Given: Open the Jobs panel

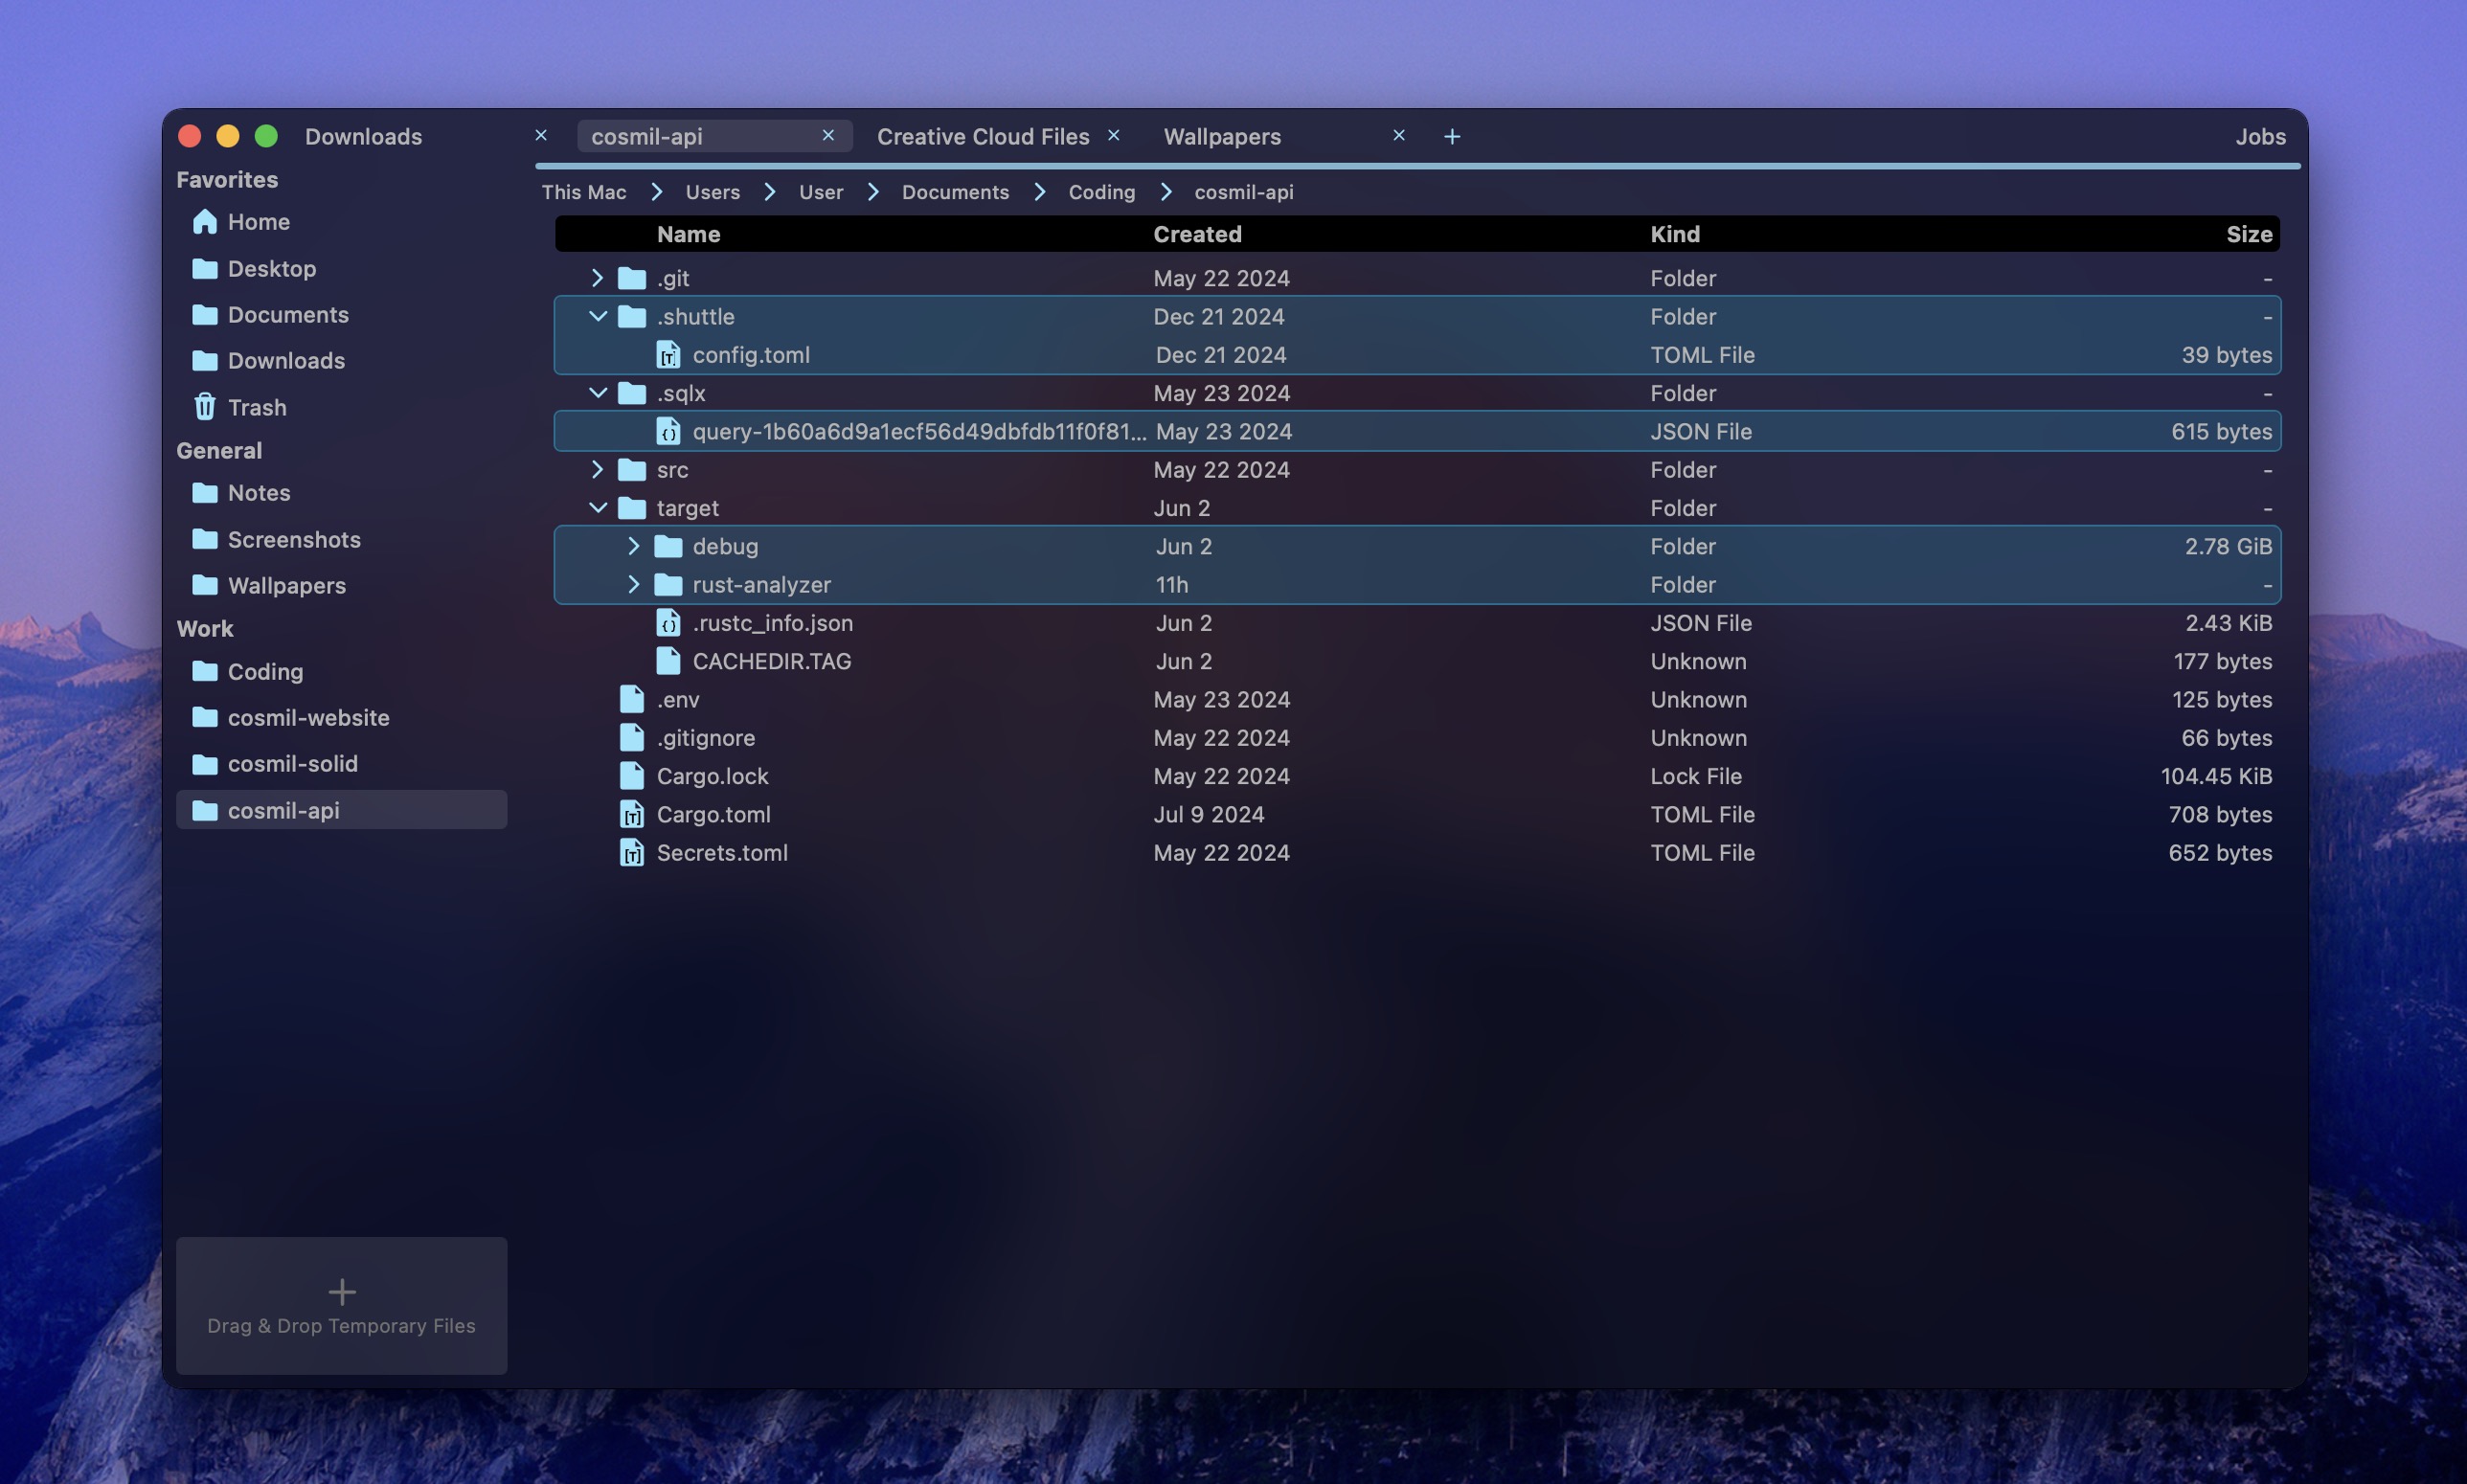Looking at the screenshot, I should (x=2260, y=137).
